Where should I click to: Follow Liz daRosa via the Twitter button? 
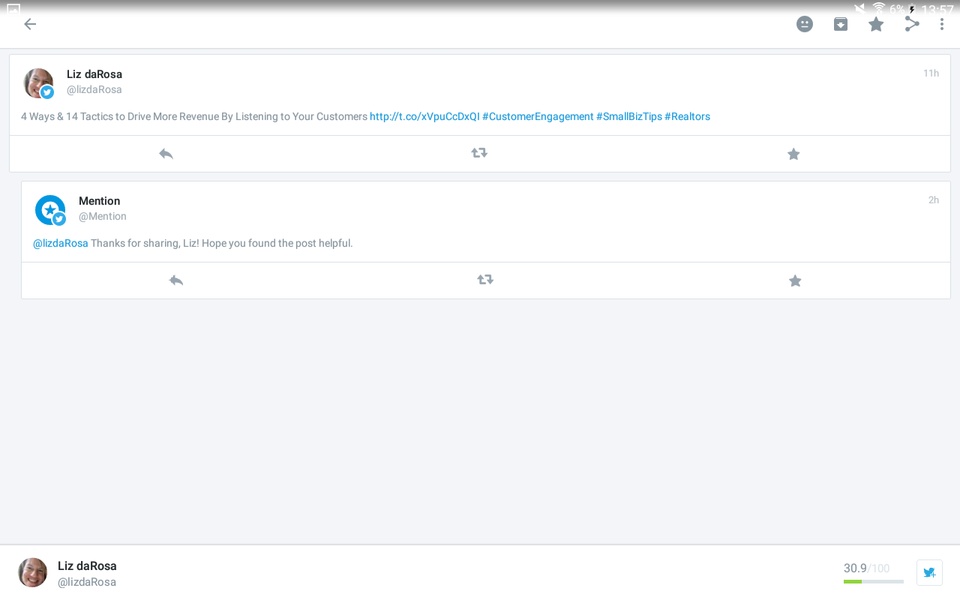click(929, 573)
